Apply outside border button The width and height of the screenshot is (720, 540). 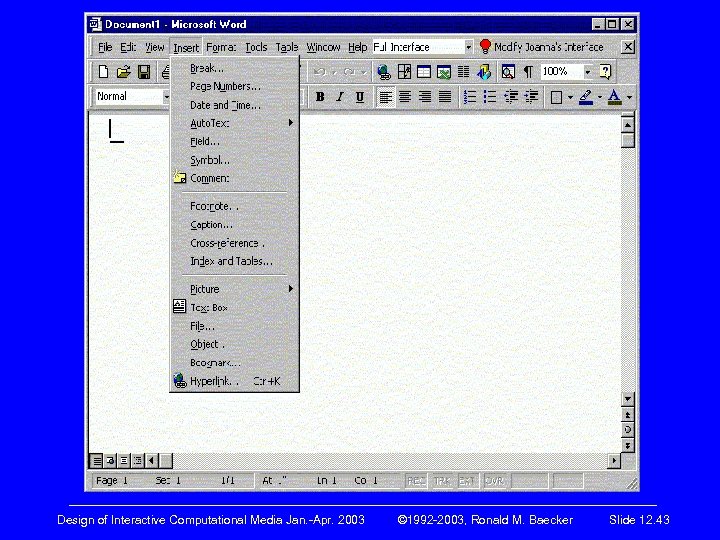(x=556, y=97)
